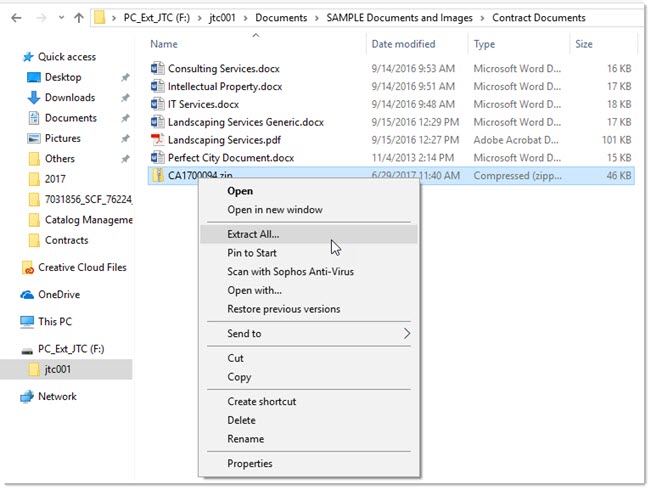Choose Open from the context menu
Image resolution: width=651 pixels, height=490 pixels.
tap(240, 191)
